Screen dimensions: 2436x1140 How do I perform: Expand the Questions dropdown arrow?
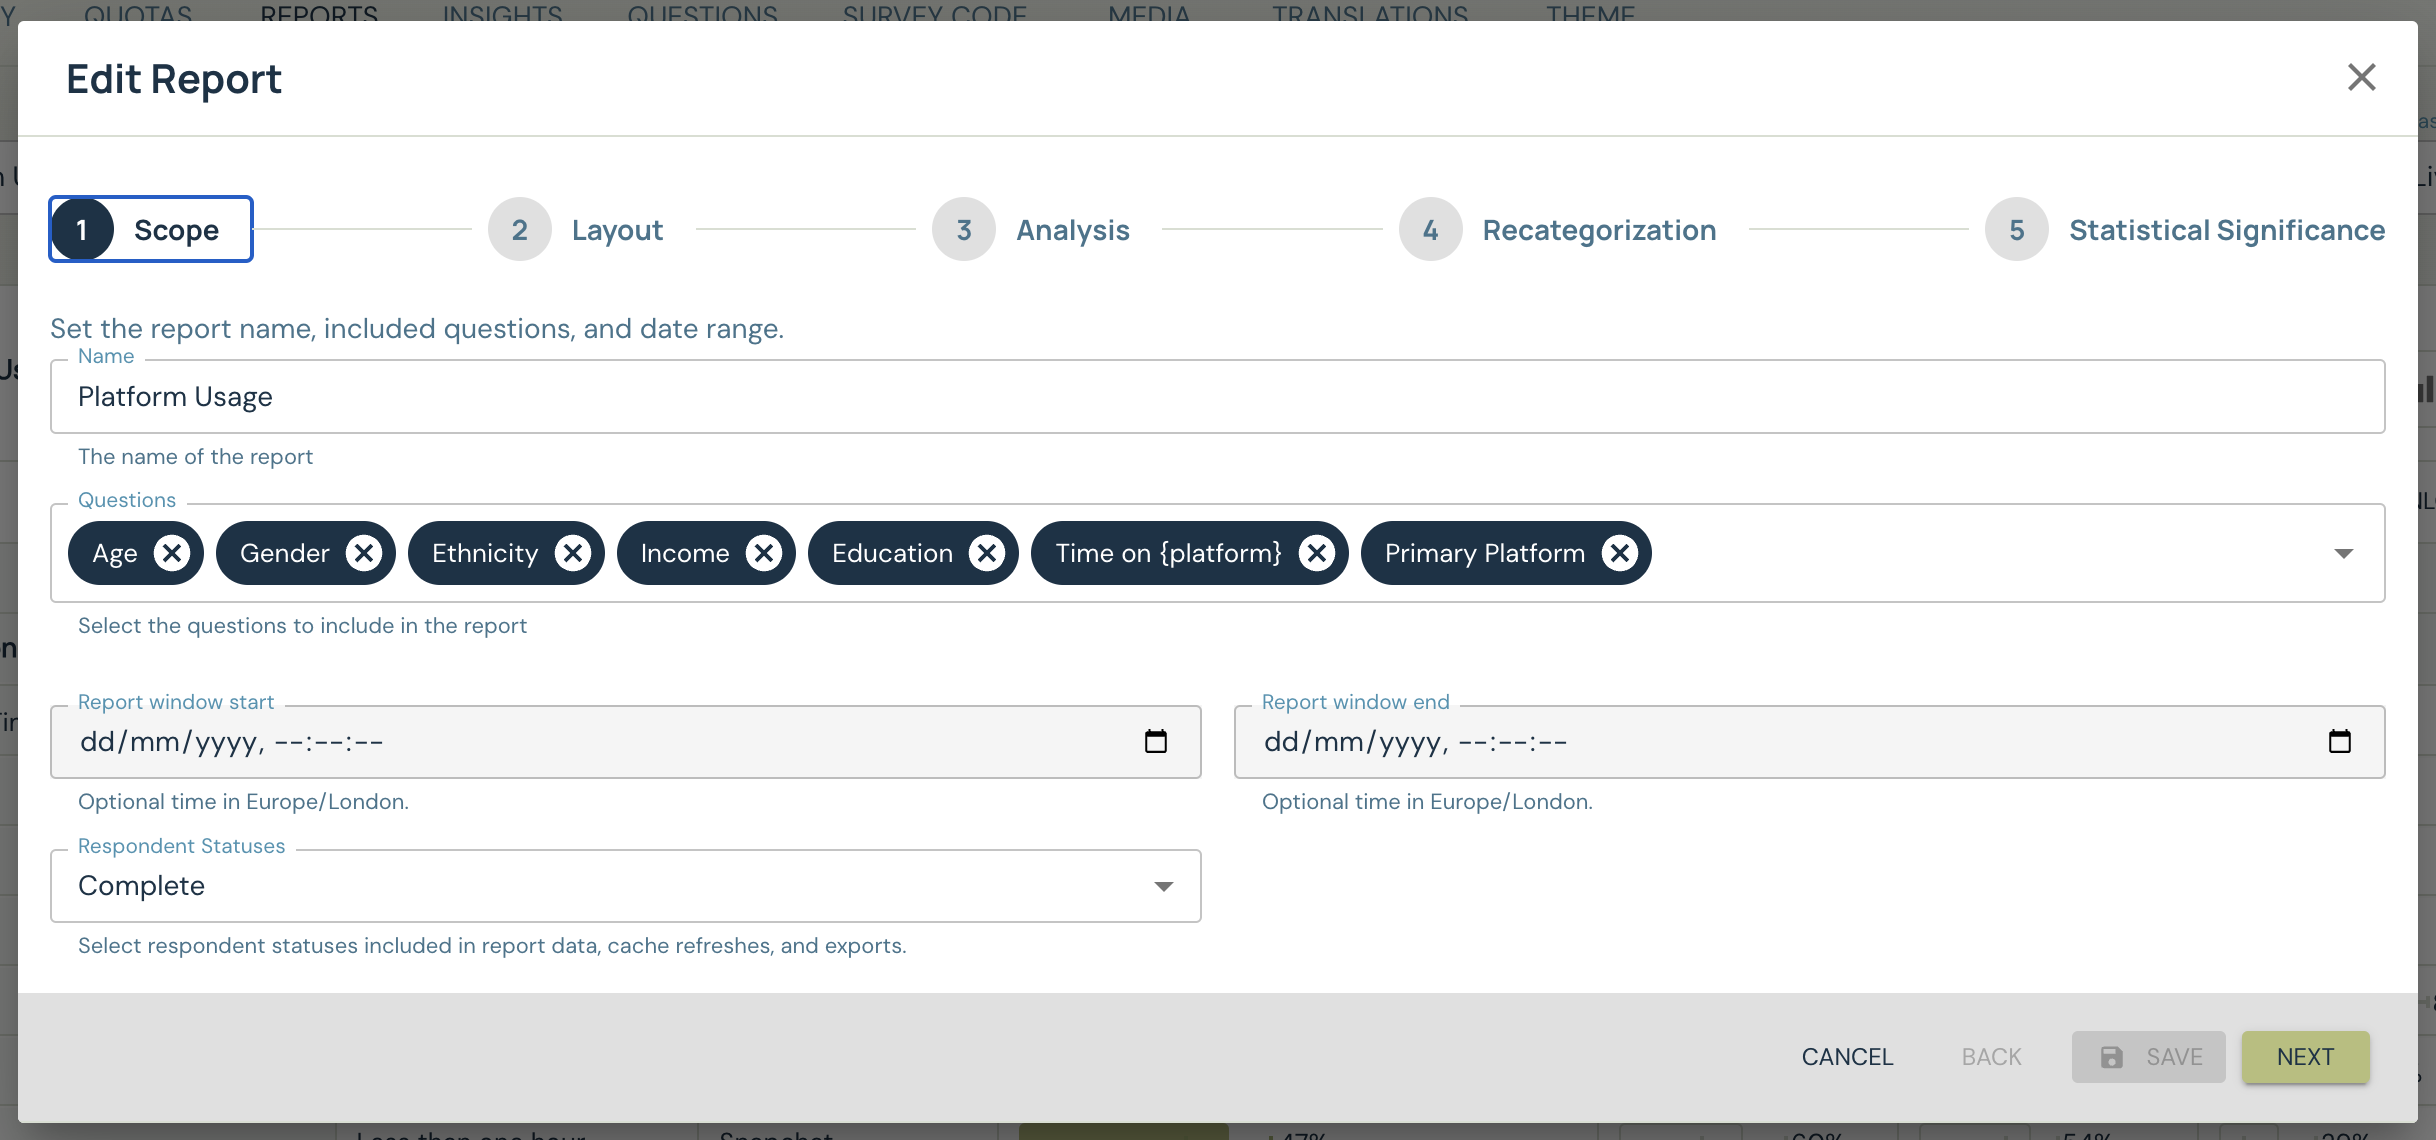pyautogui.click(x=2344, y=553)
